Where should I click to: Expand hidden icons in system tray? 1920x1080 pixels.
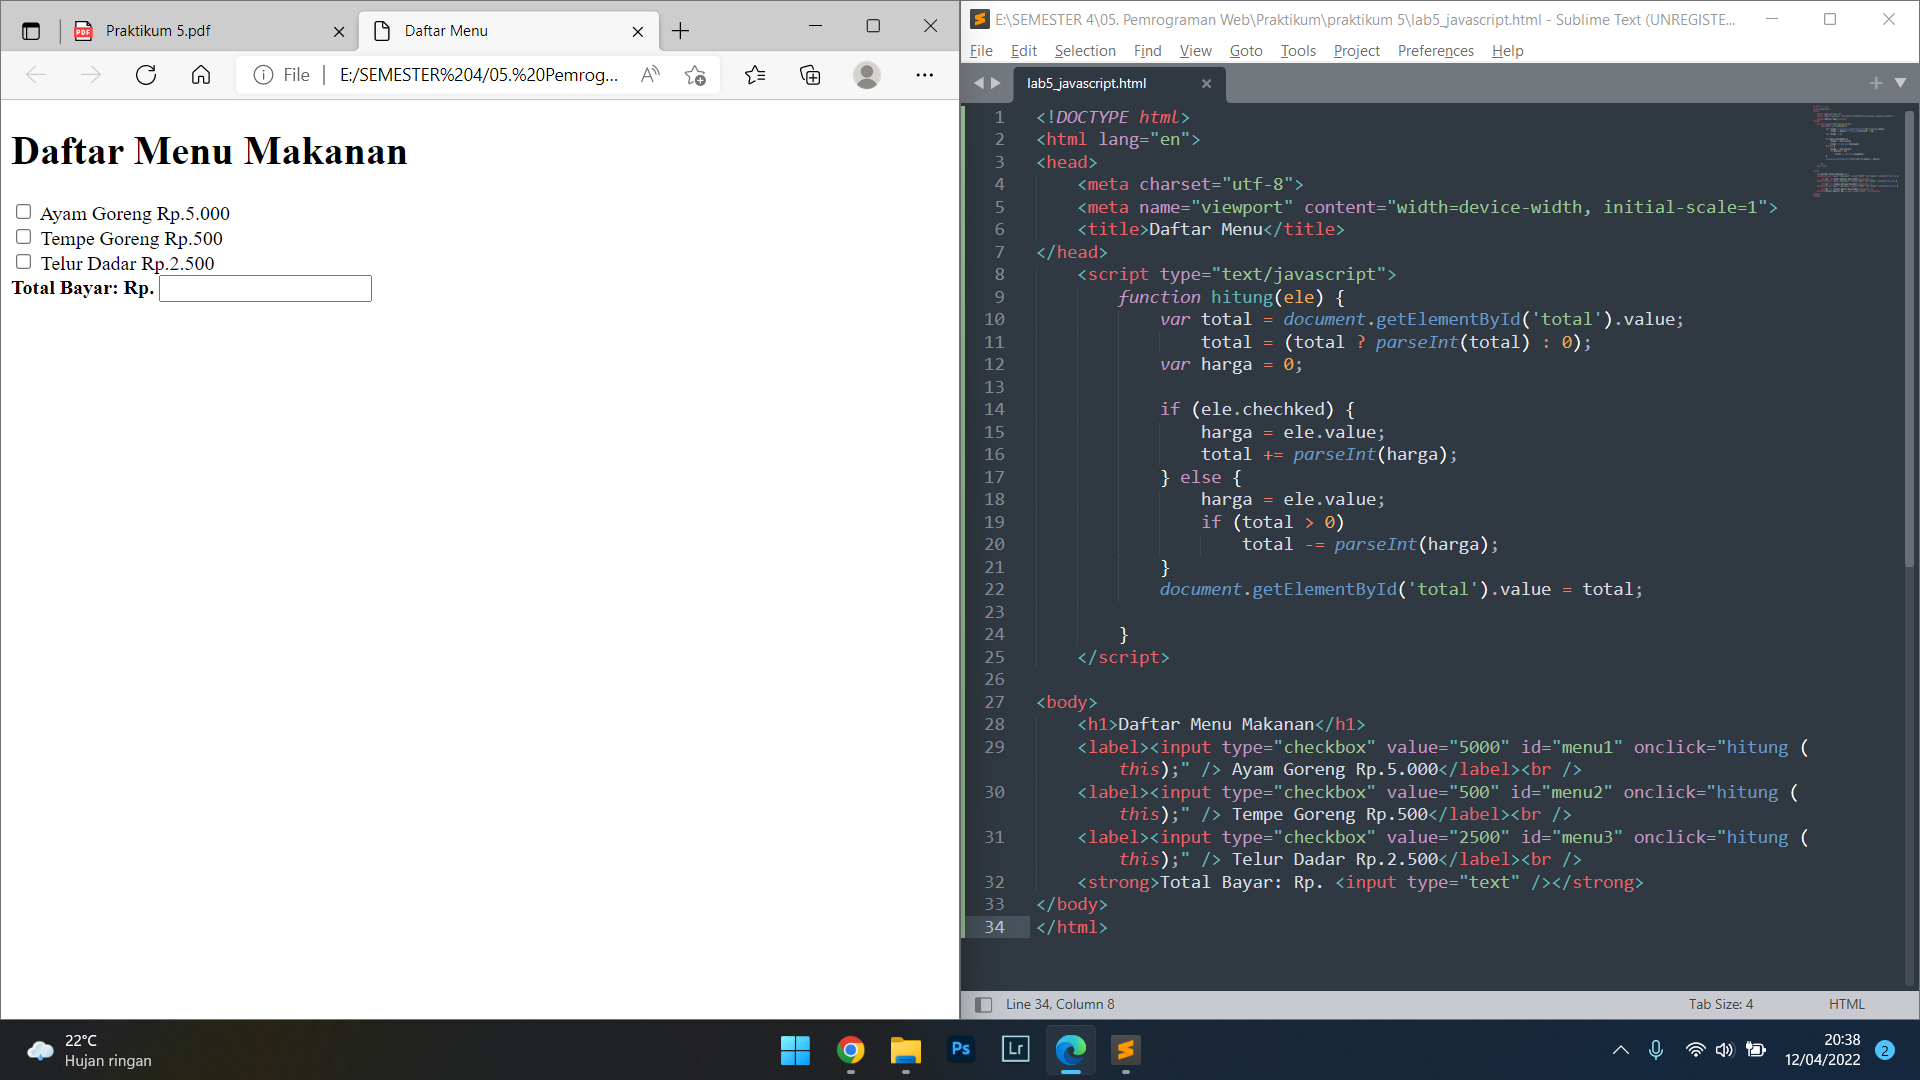click(x=1619, y=1050)
